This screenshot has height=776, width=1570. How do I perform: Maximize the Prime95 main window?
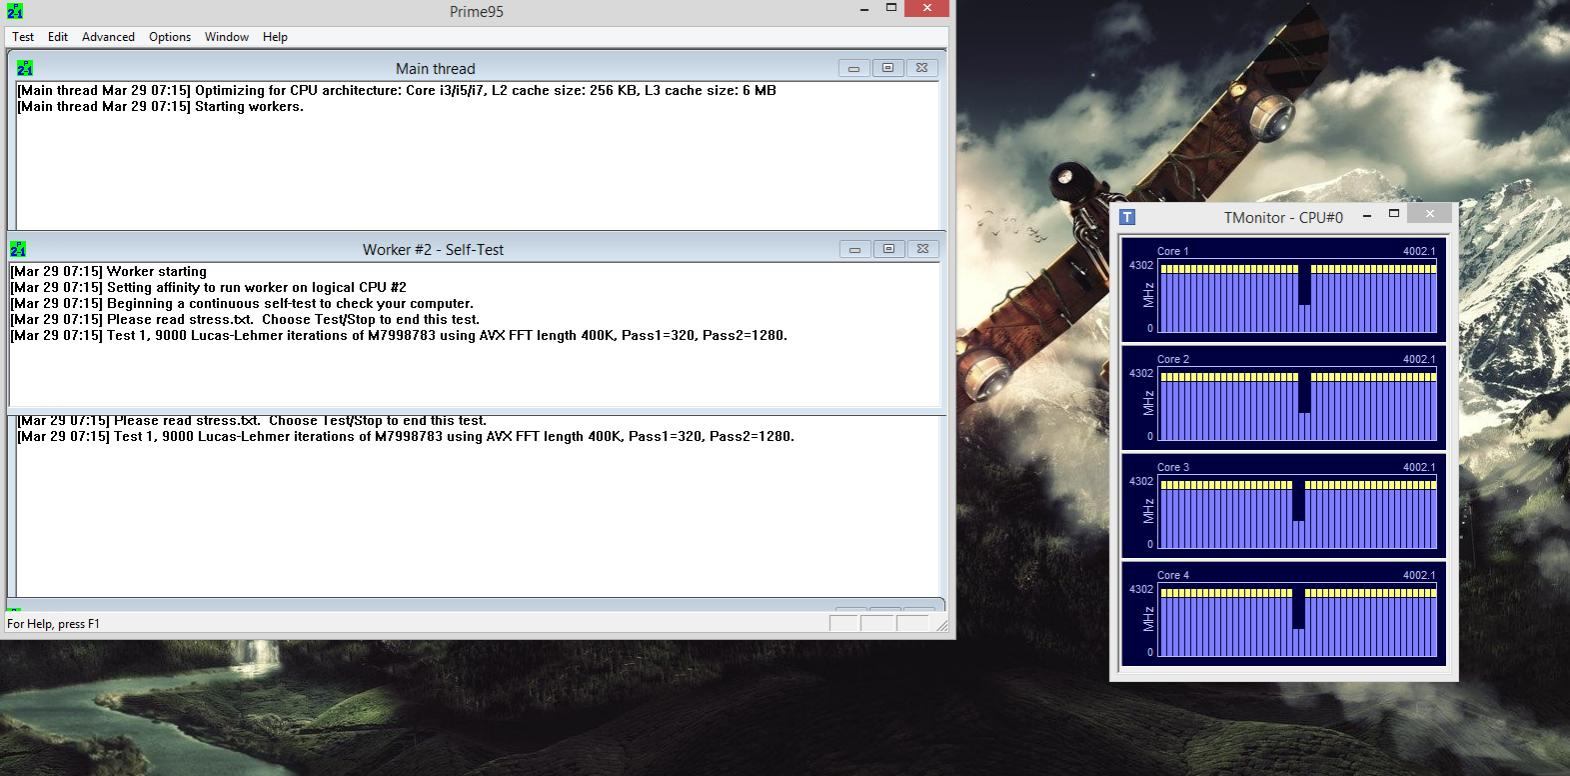tap(891, 8)
